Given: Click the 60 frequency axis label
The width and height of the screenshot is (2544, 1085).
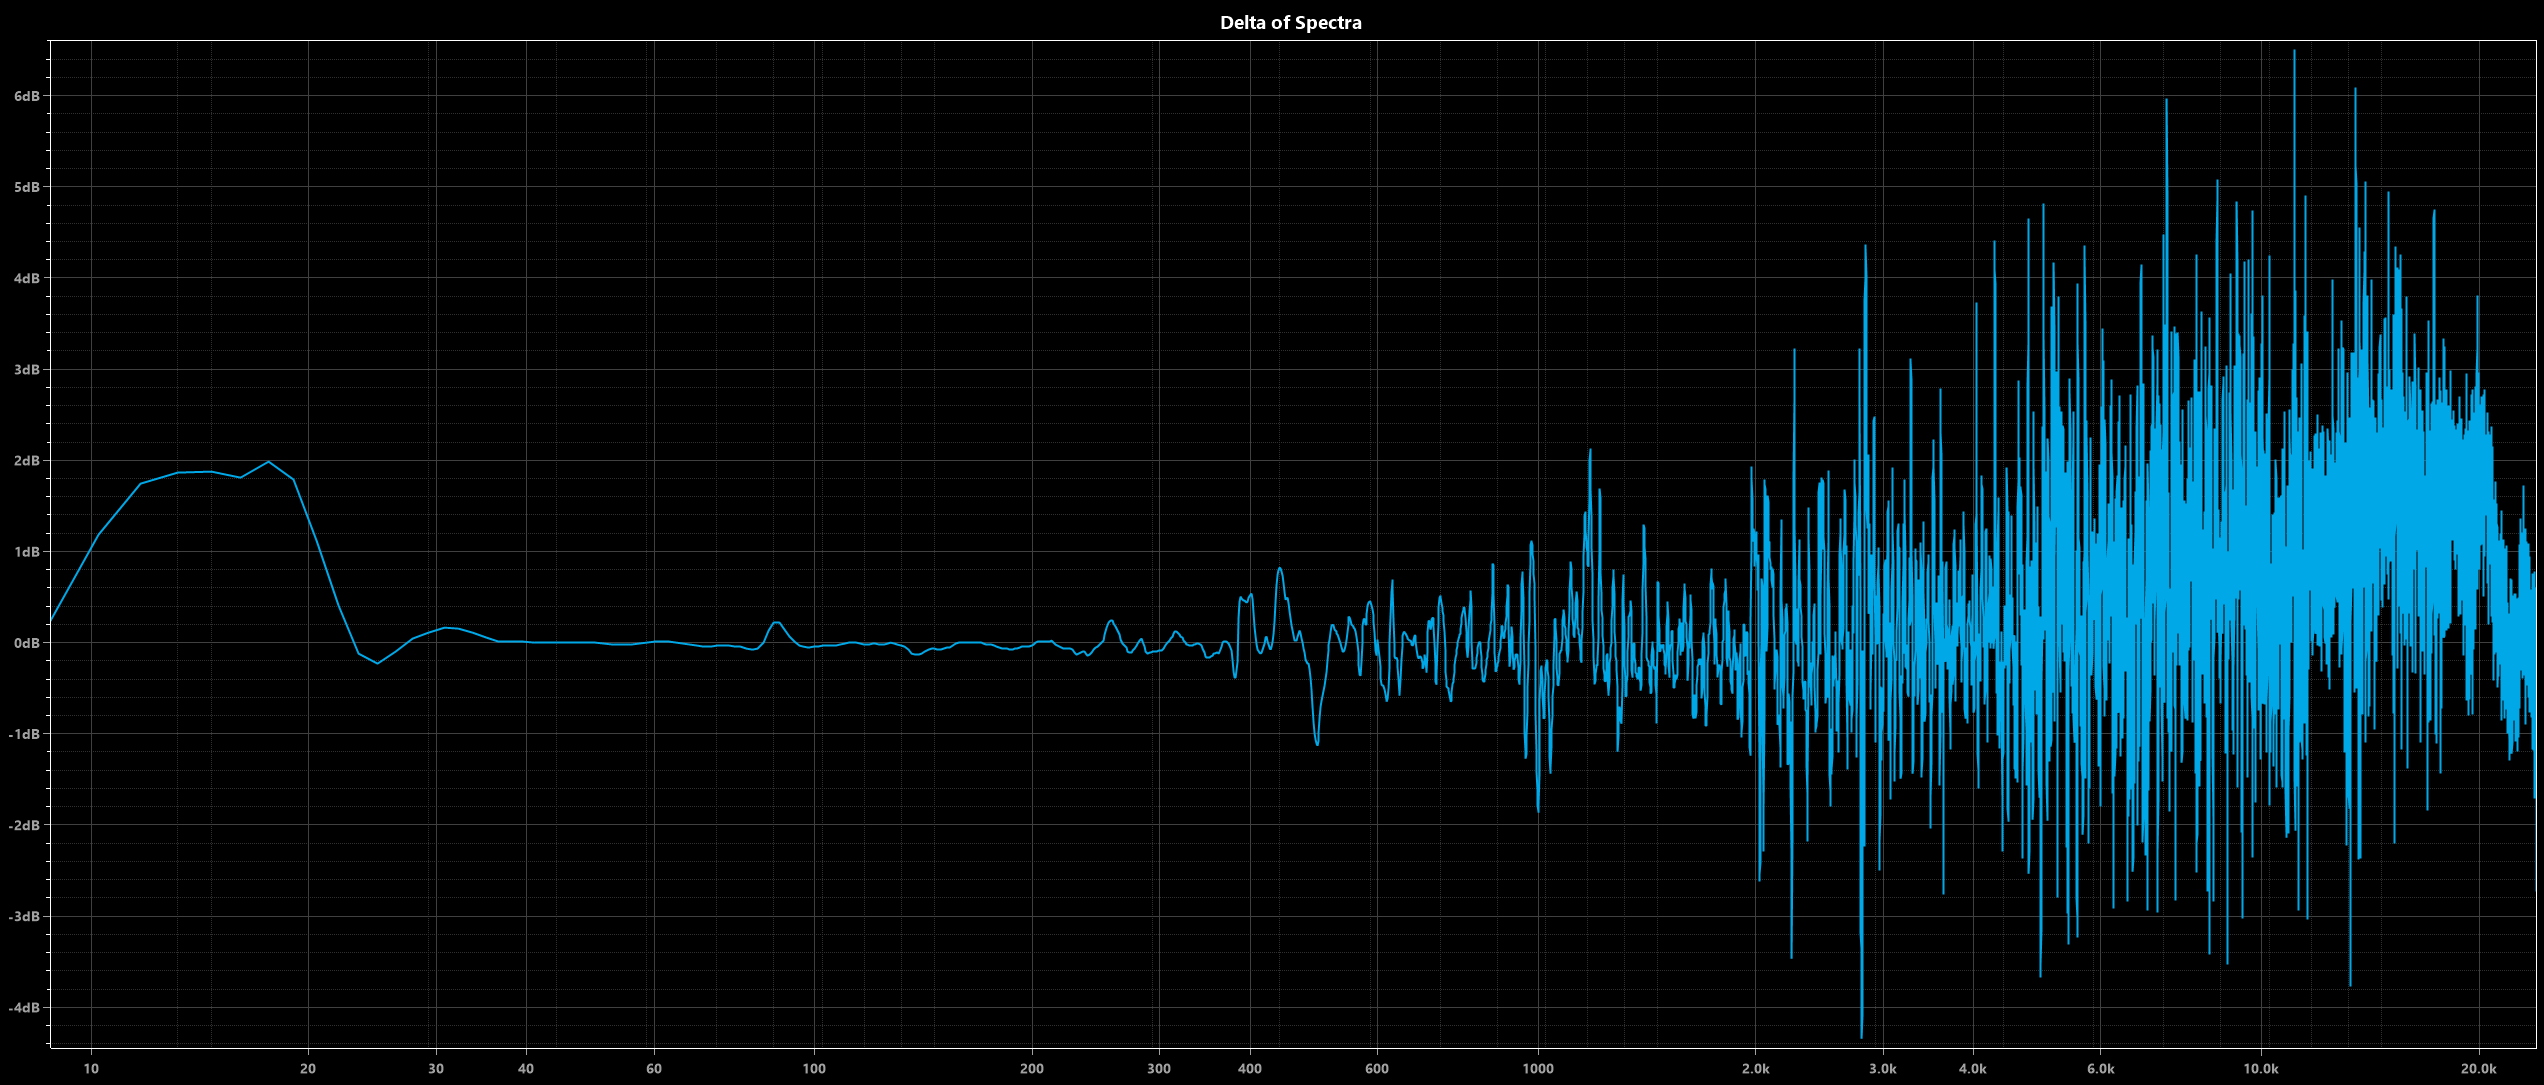Looking at the screenshot, I should click(x=654, y=1068).
